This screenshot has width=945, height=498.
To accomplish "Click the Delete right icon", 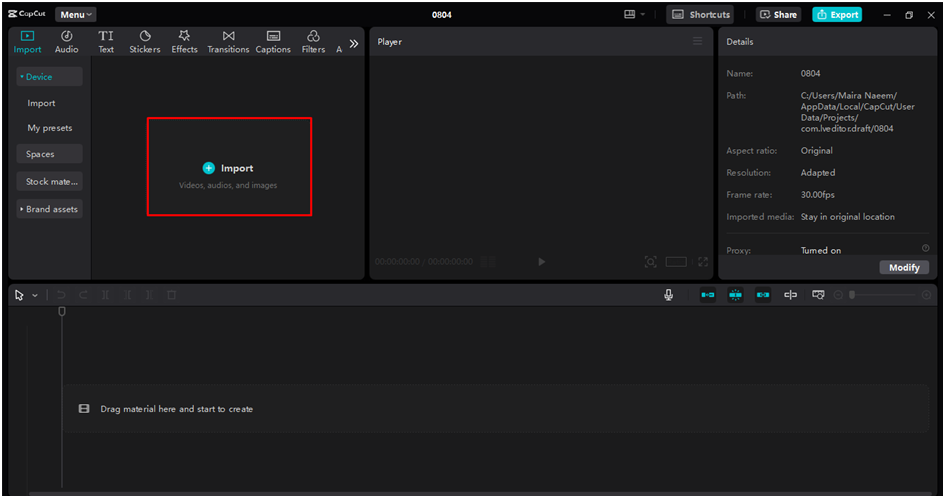I will coord(149,295).
